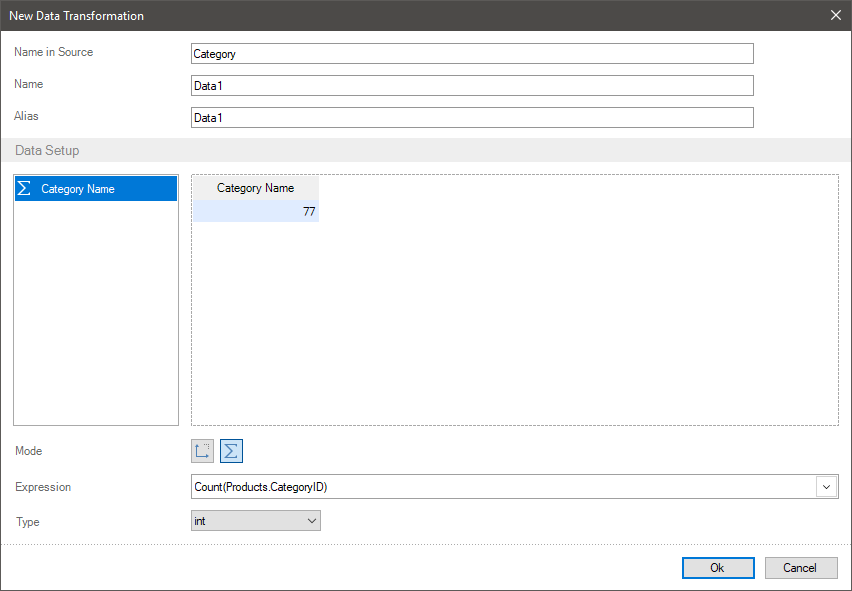Click into the Alias text field
This screenshot has height=591, width=852.
(x=471, y=118)
